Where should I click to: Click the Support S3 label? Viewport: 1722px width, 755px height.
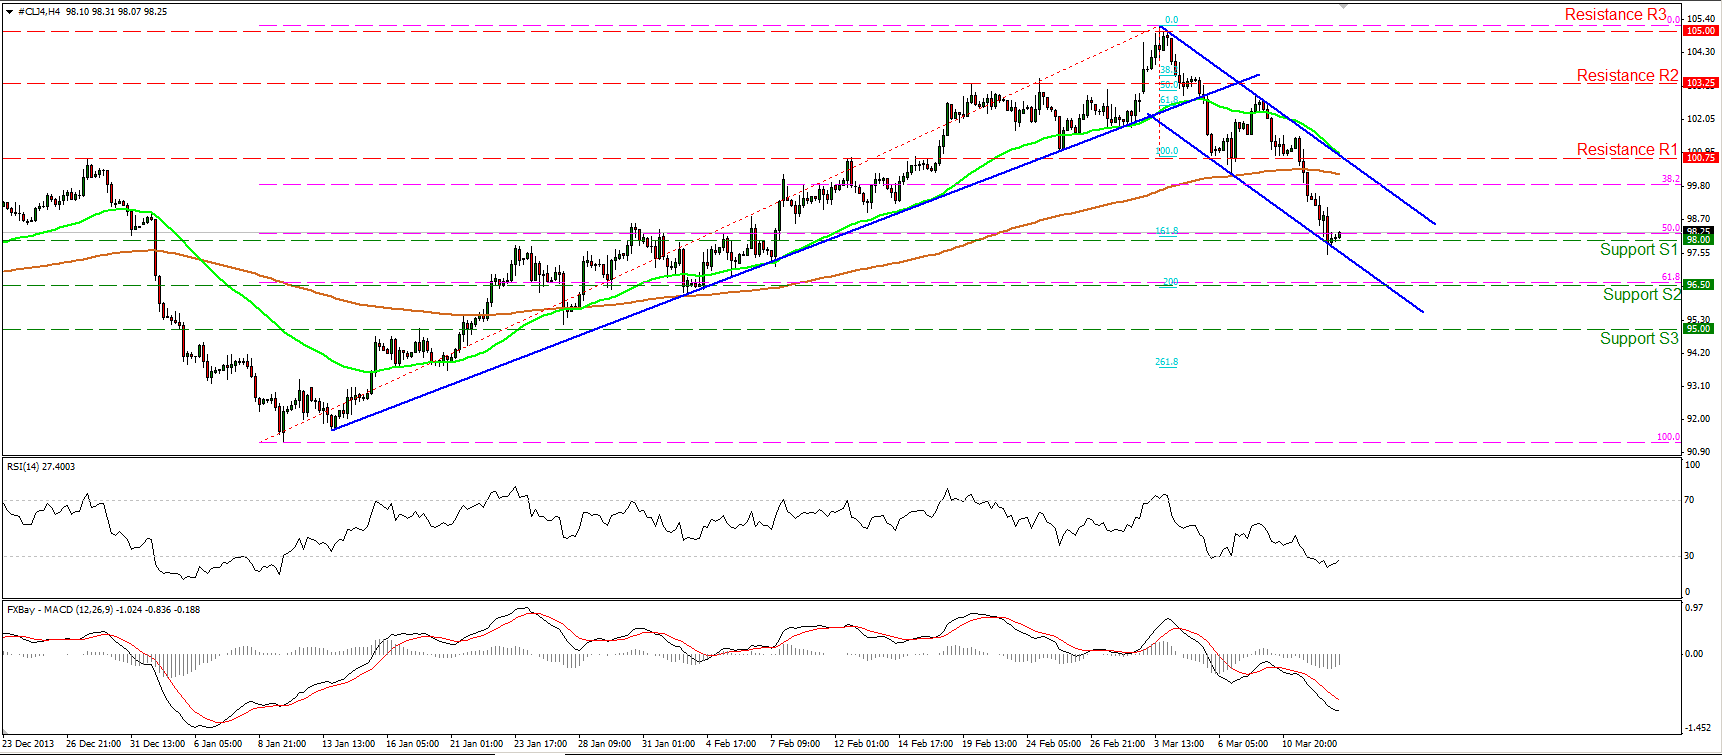click(1638, 338)
